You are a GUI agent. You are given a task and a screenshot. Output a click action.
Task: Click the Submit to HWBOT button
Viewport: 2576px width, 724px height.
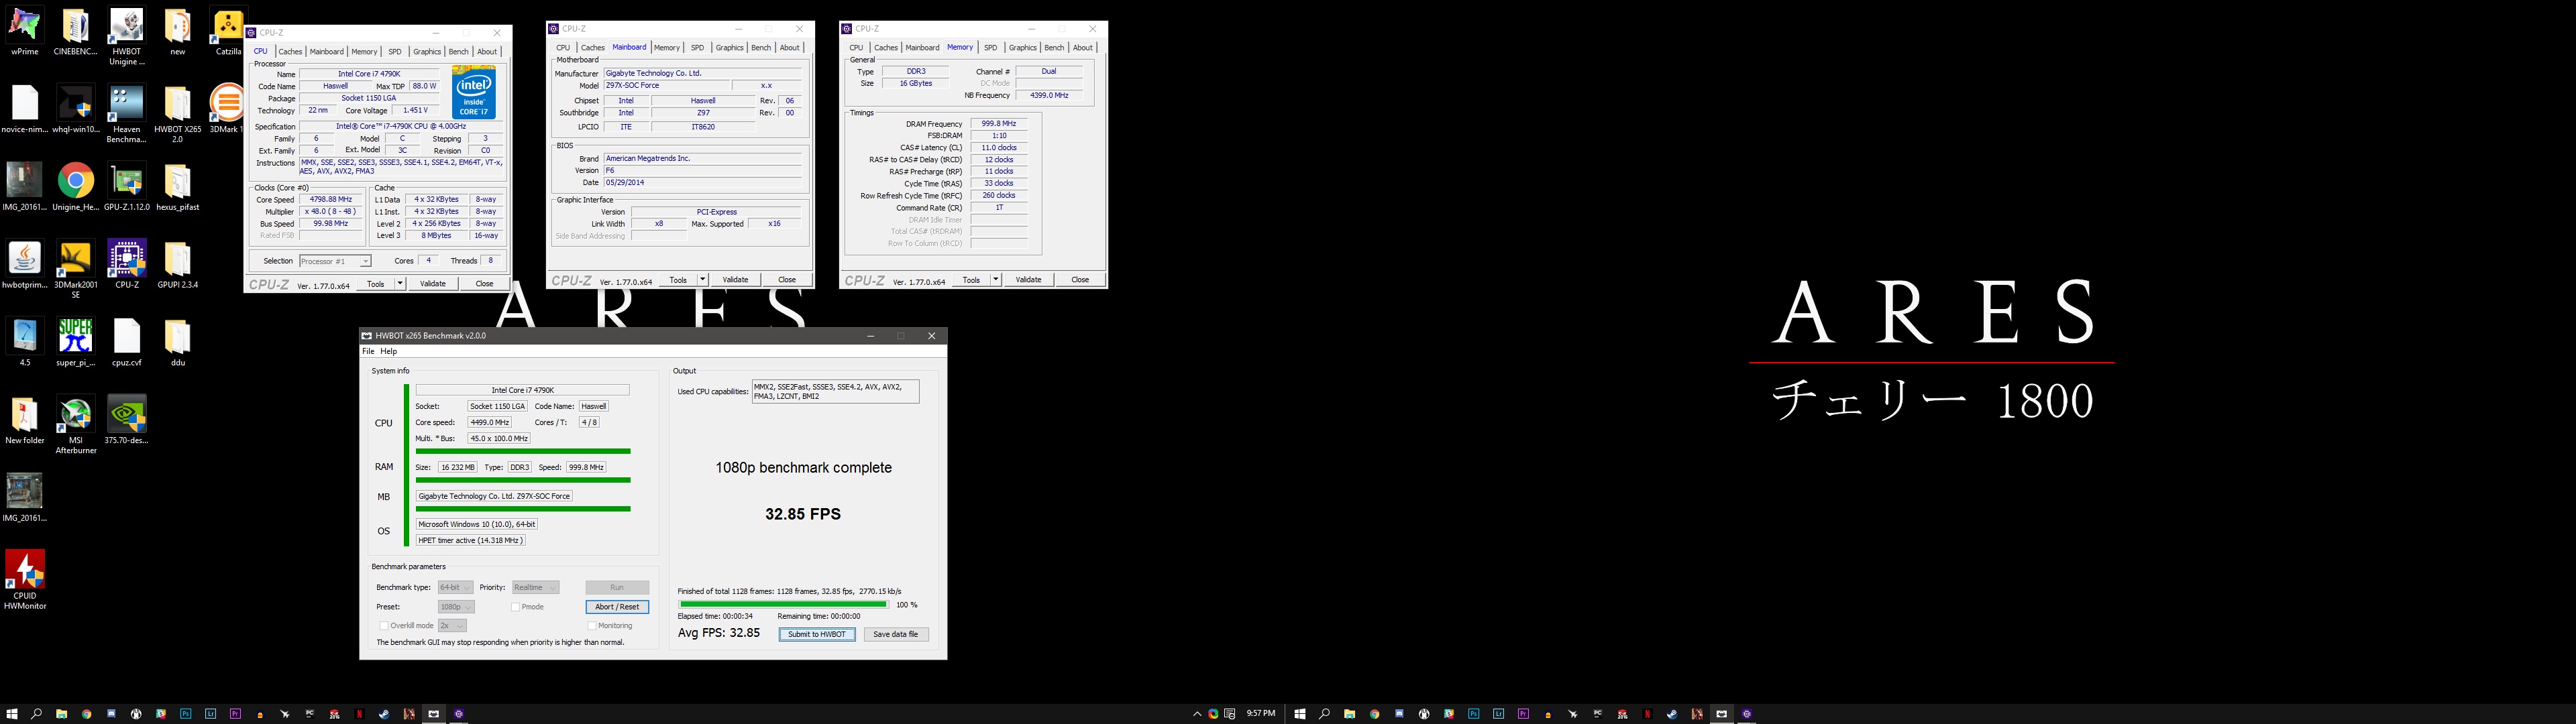click(x=817, y=635)
